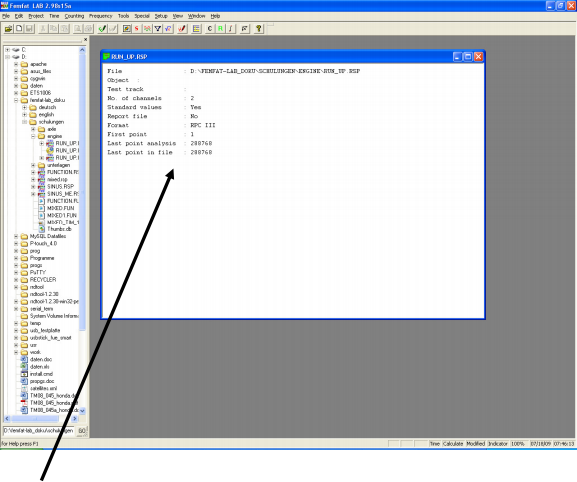Screen dimensions: 577x482
Task: Open the Setup menu
Action: tap(161, 16)
